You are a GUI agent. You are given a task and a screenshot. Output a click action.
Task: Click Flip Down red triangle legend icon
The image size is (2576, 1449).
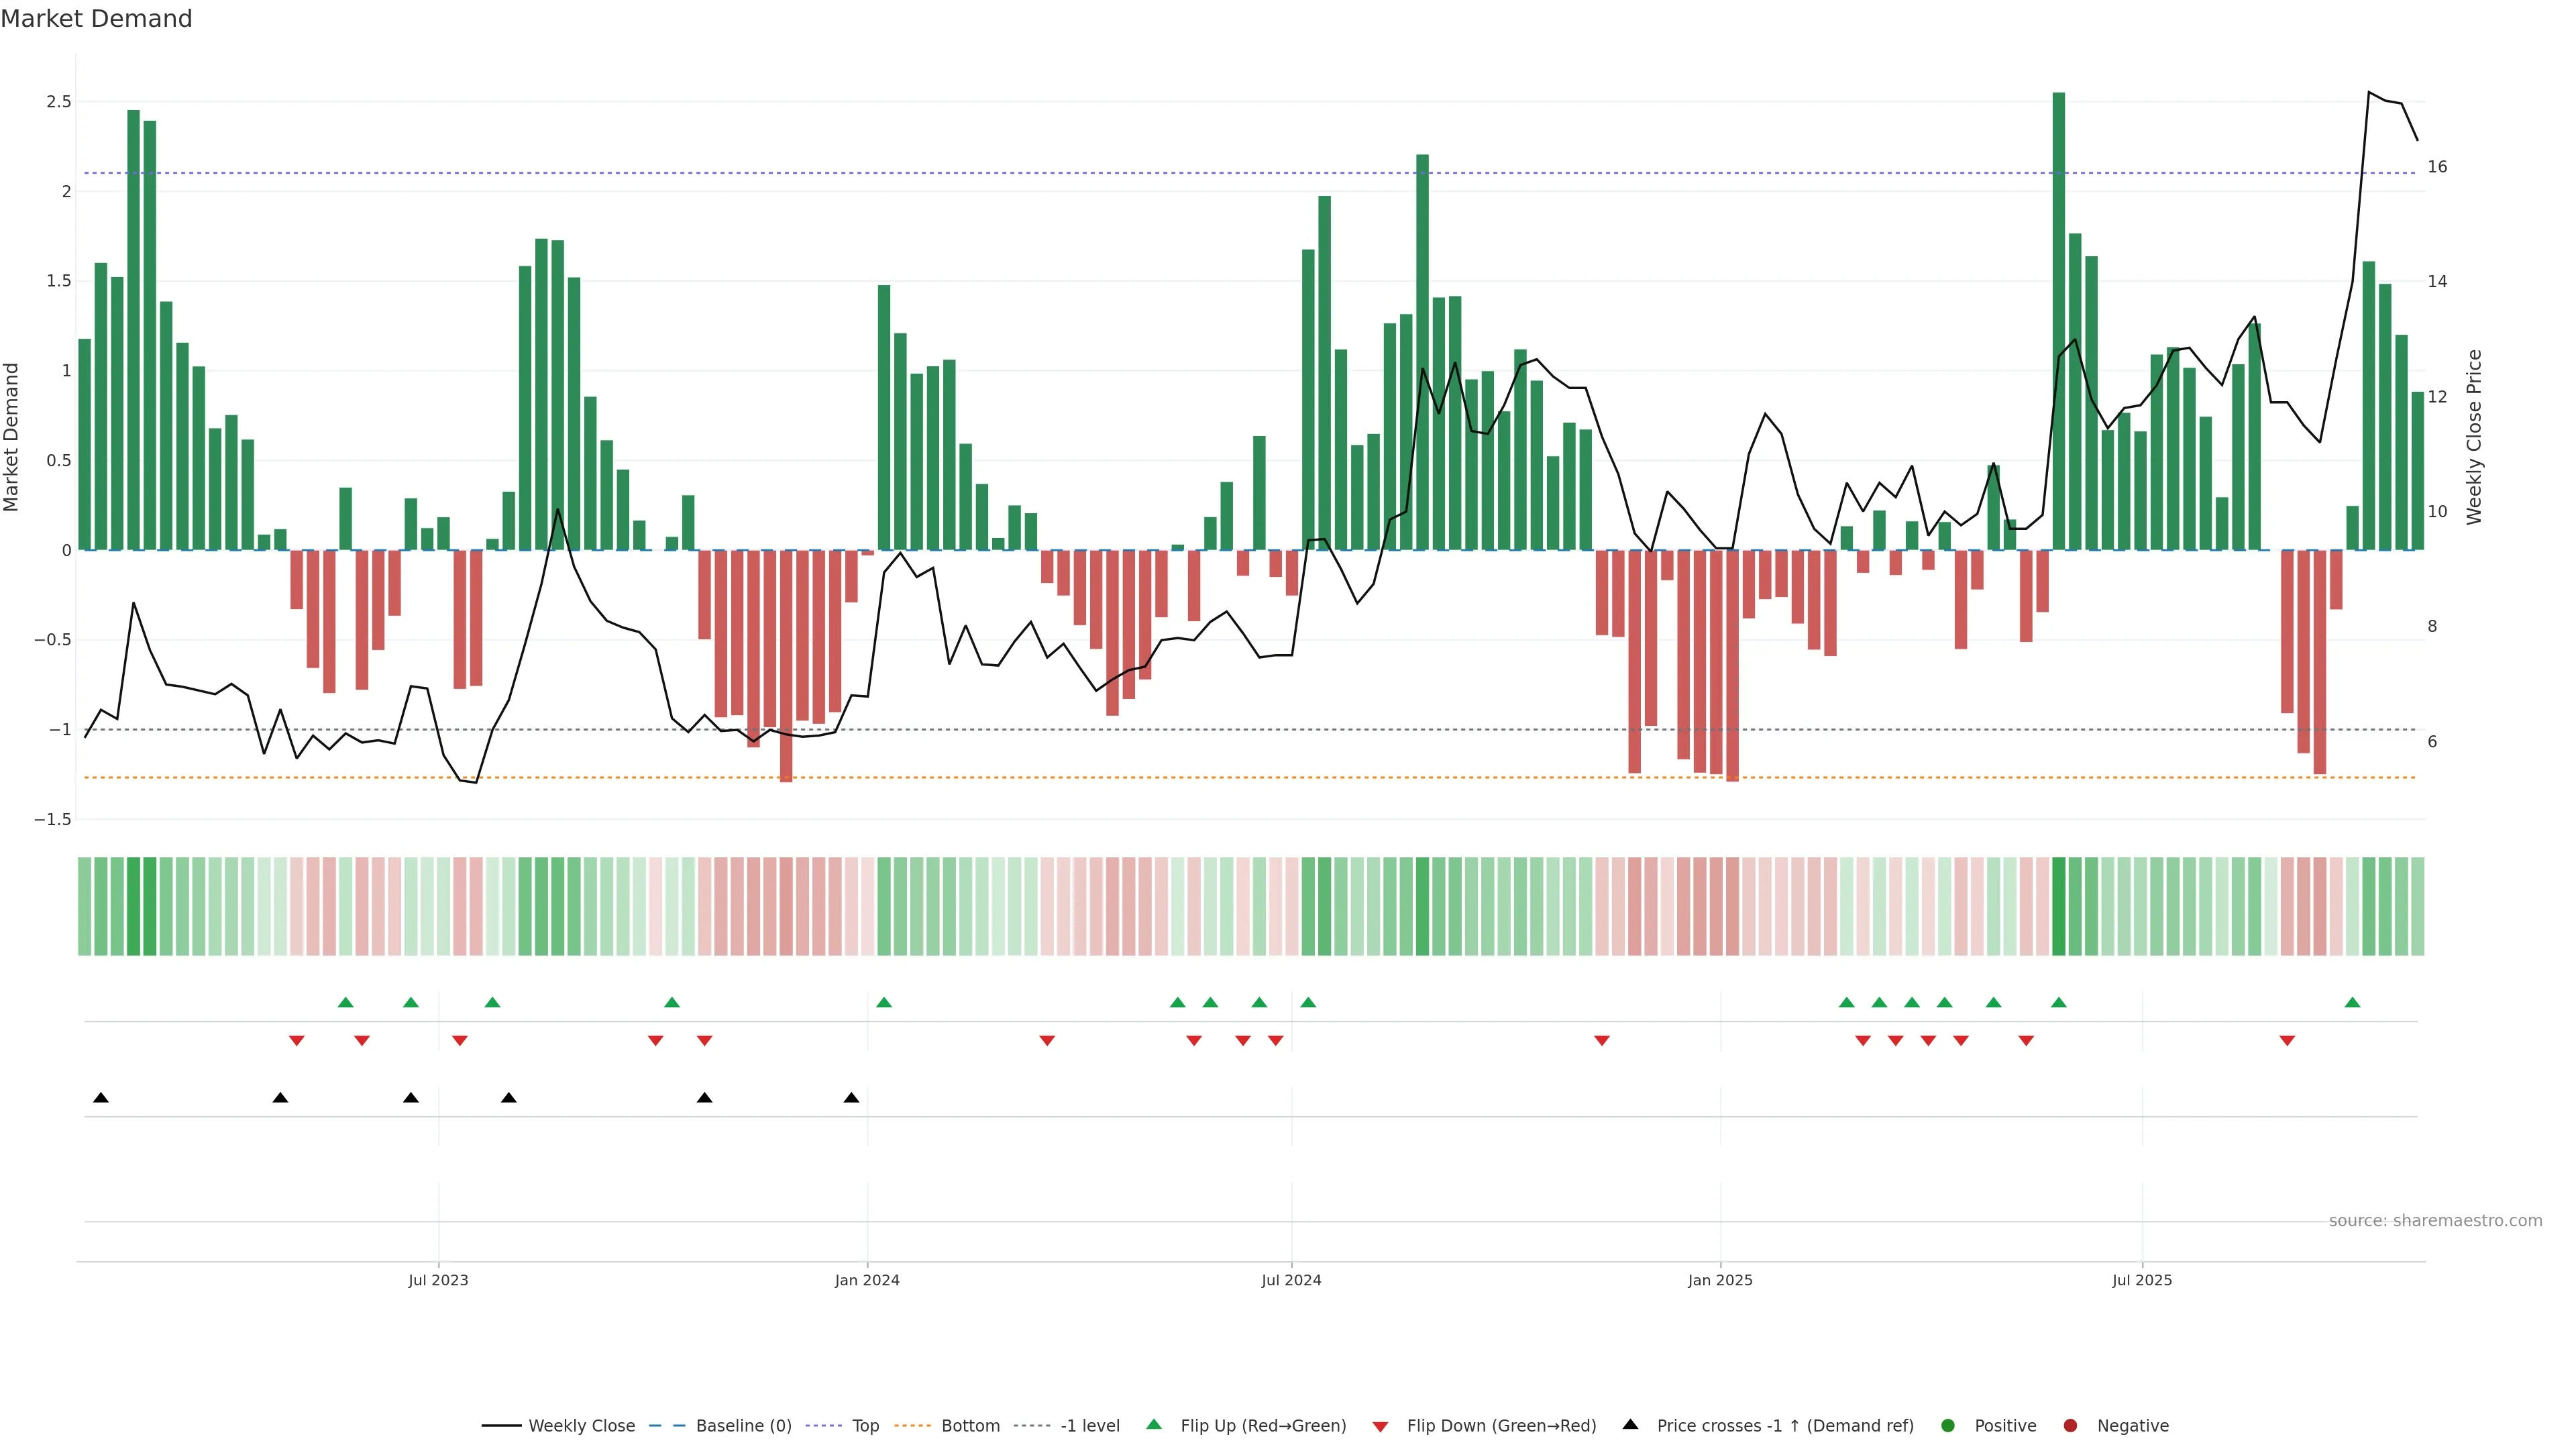point(1380,1427)
